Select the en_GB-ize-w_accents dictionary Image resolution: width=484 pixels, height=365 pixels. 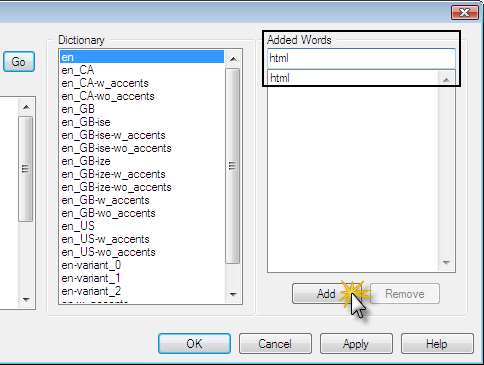point(142,174)
